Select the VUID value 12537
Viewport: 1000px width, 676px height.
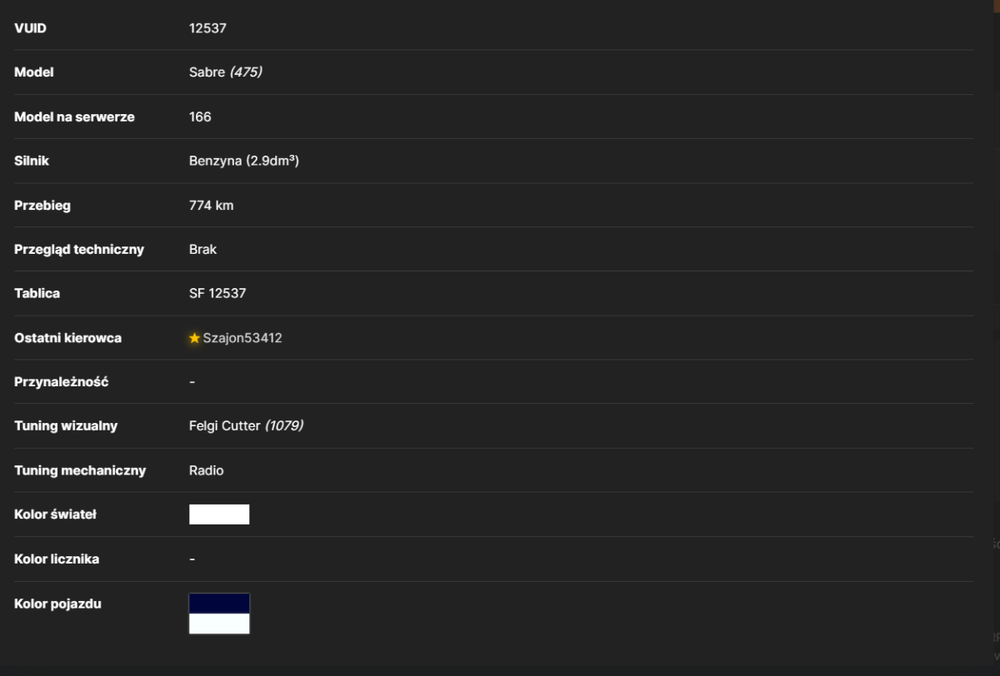pyautogui.click(x=208, y=28)
